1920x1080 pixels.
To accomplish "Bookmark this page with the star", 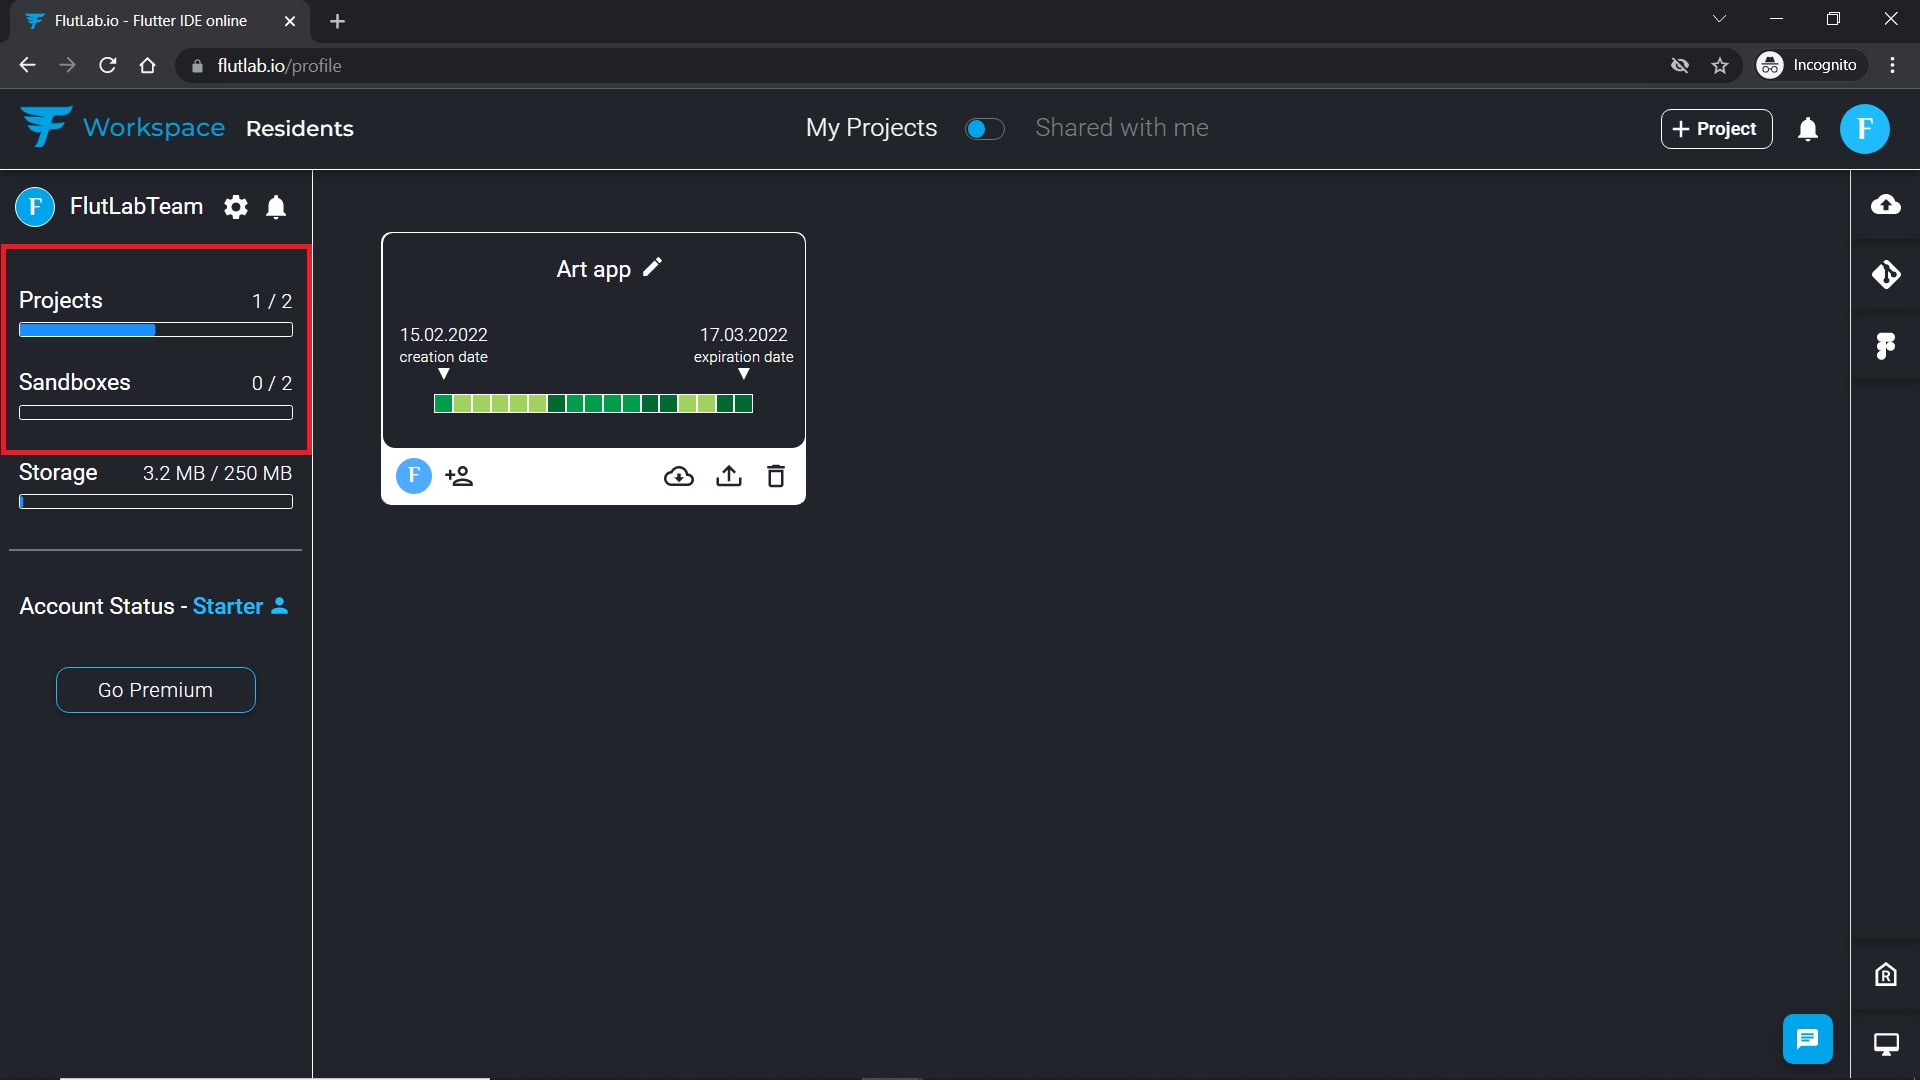I will click(x=1720, y=65).
